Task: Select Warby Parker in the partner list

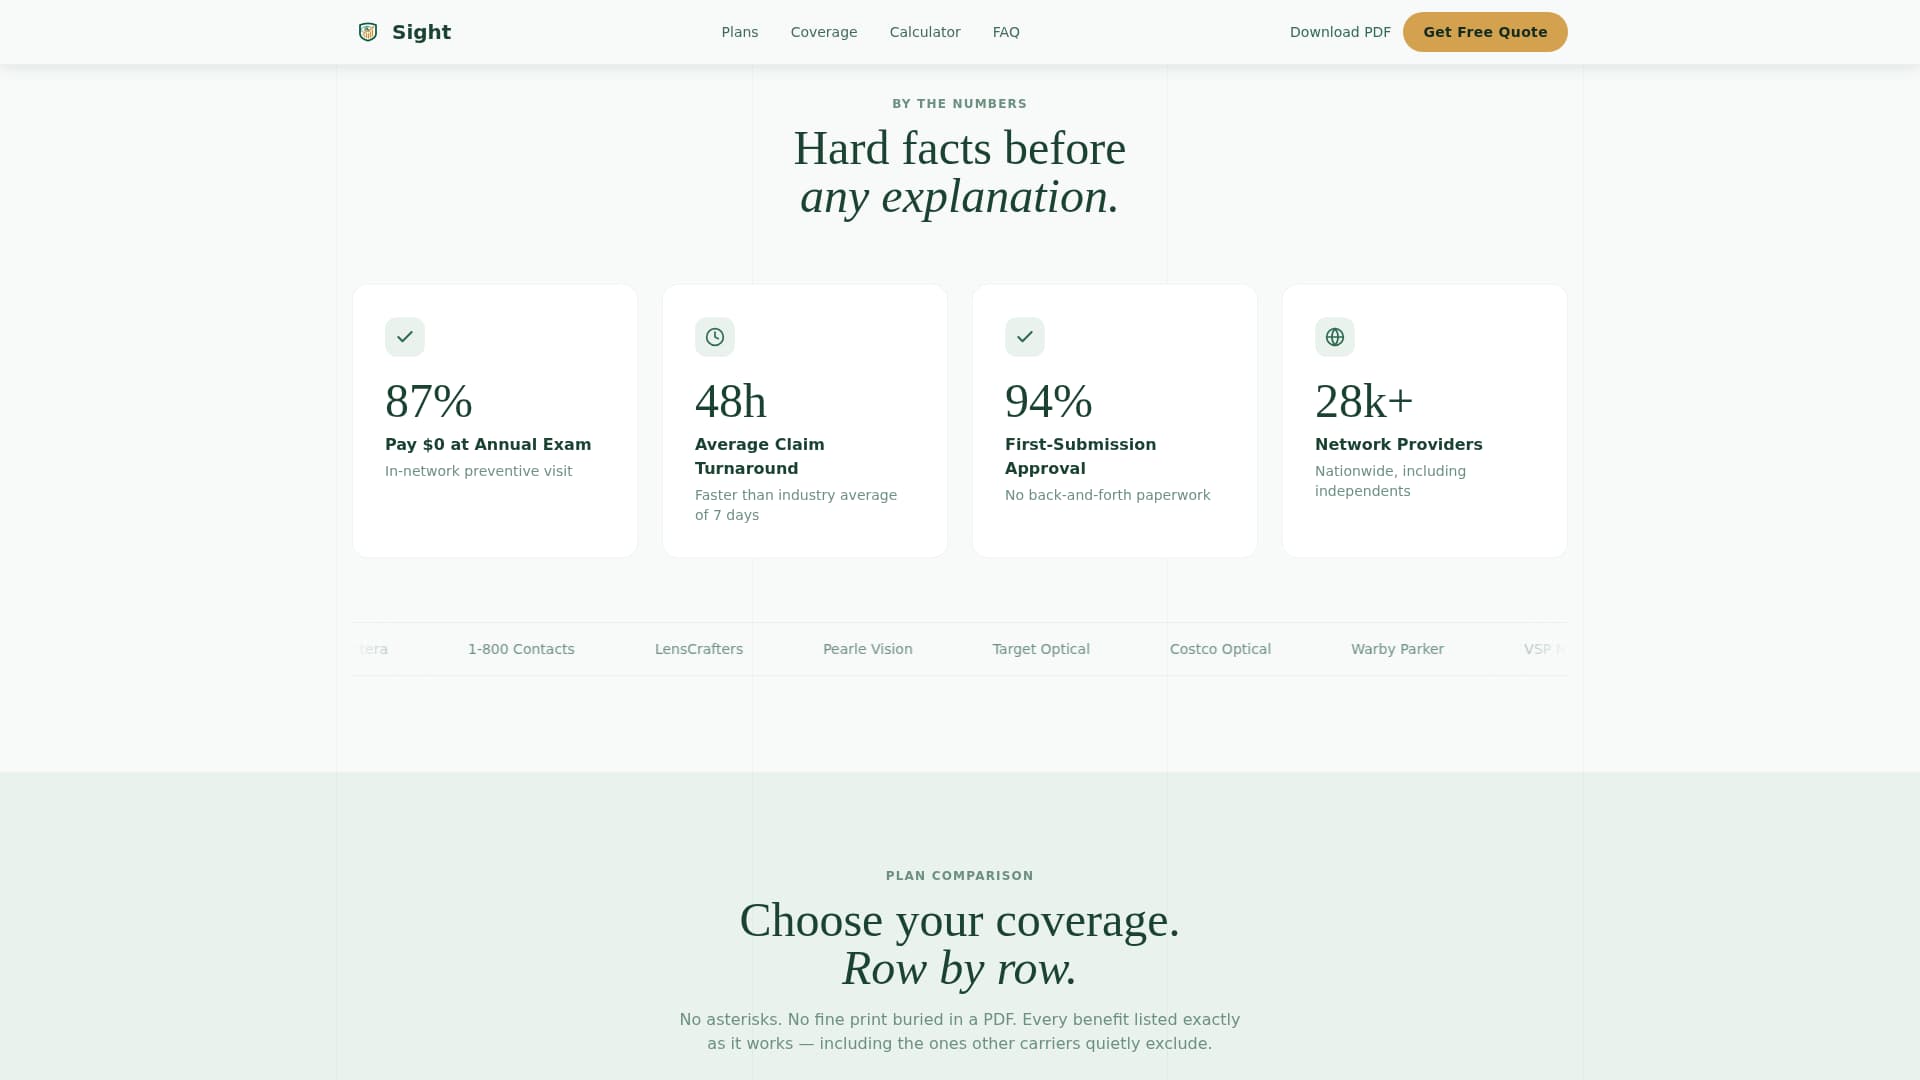Action: pos(1397,649)
